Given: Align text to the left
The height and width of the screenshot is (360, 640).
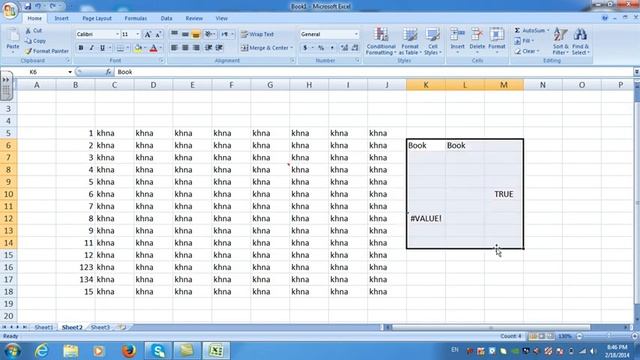Looking at the screenshot, I should tap(174, 48).
